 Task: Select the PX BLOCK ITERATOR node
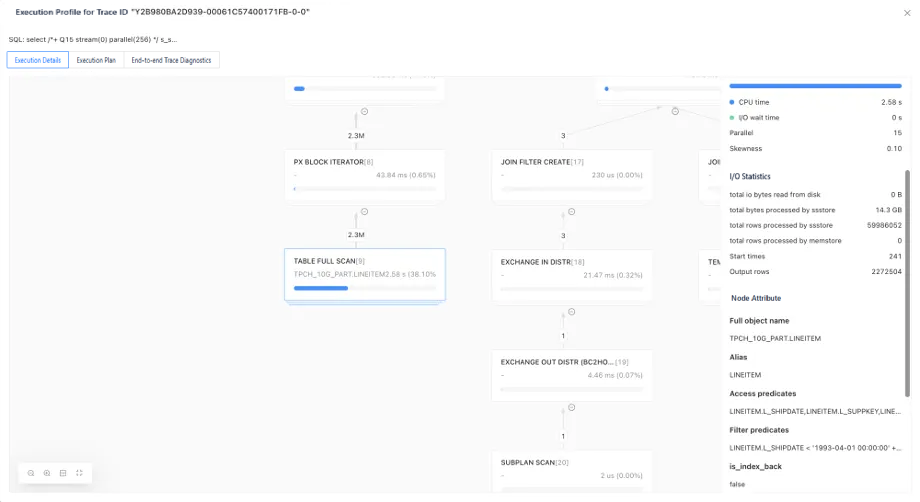(364, 175)
